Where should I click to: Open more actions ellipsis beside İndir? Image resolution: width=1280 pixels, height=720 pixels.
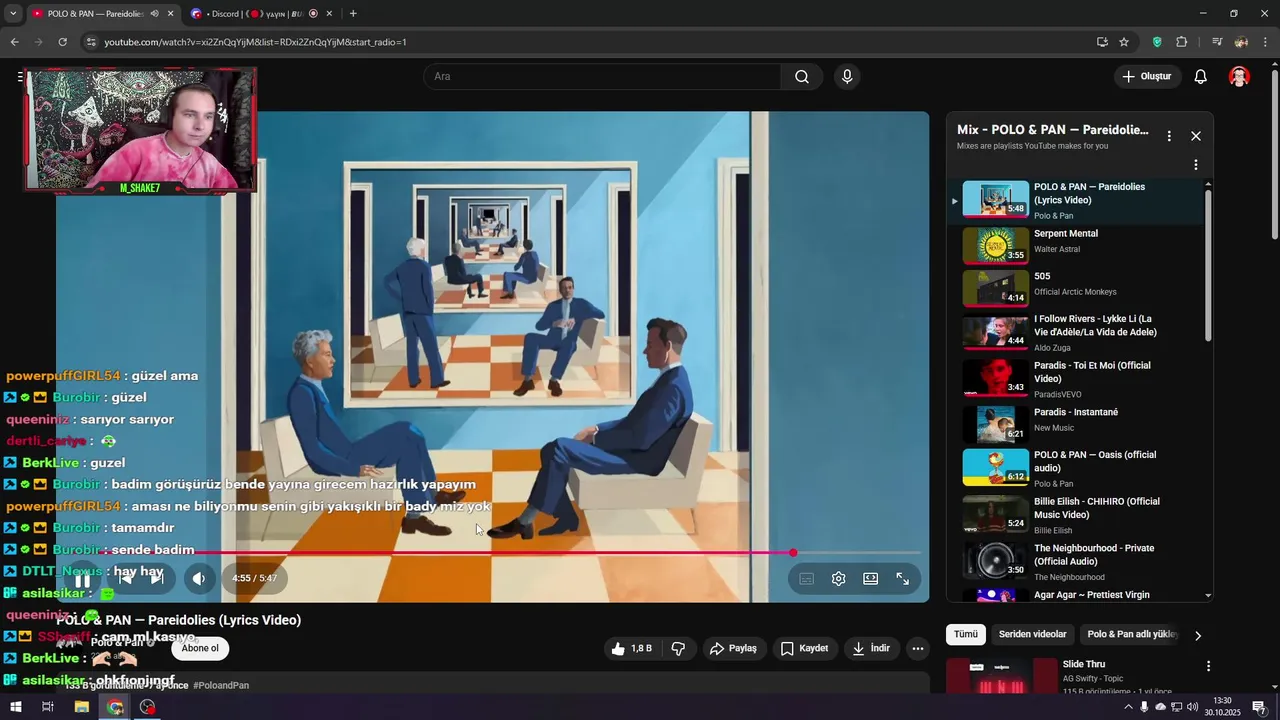pos(918,649)
